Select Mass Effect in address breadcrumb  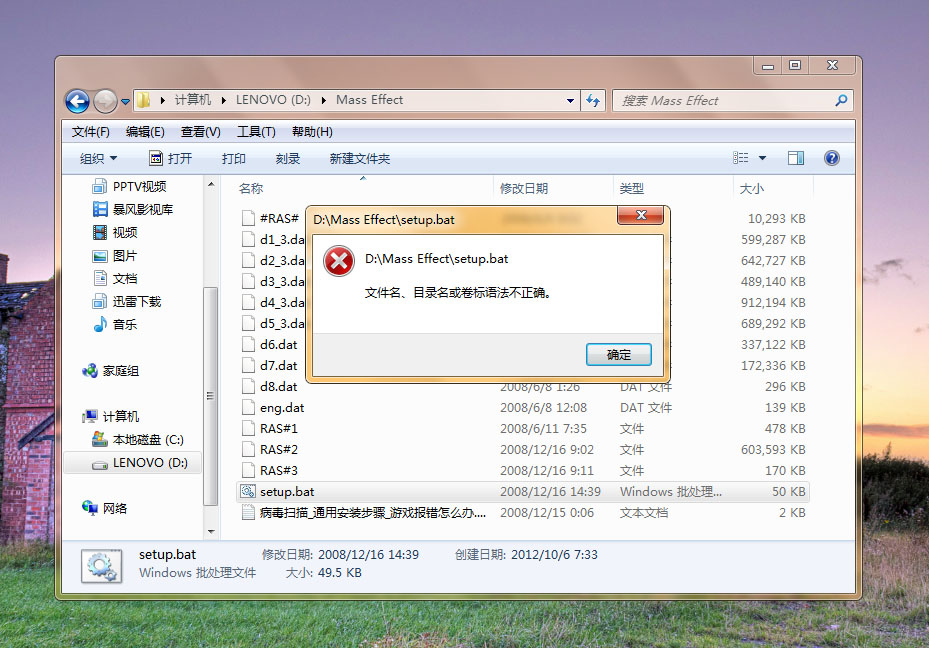tap(369, 100)
